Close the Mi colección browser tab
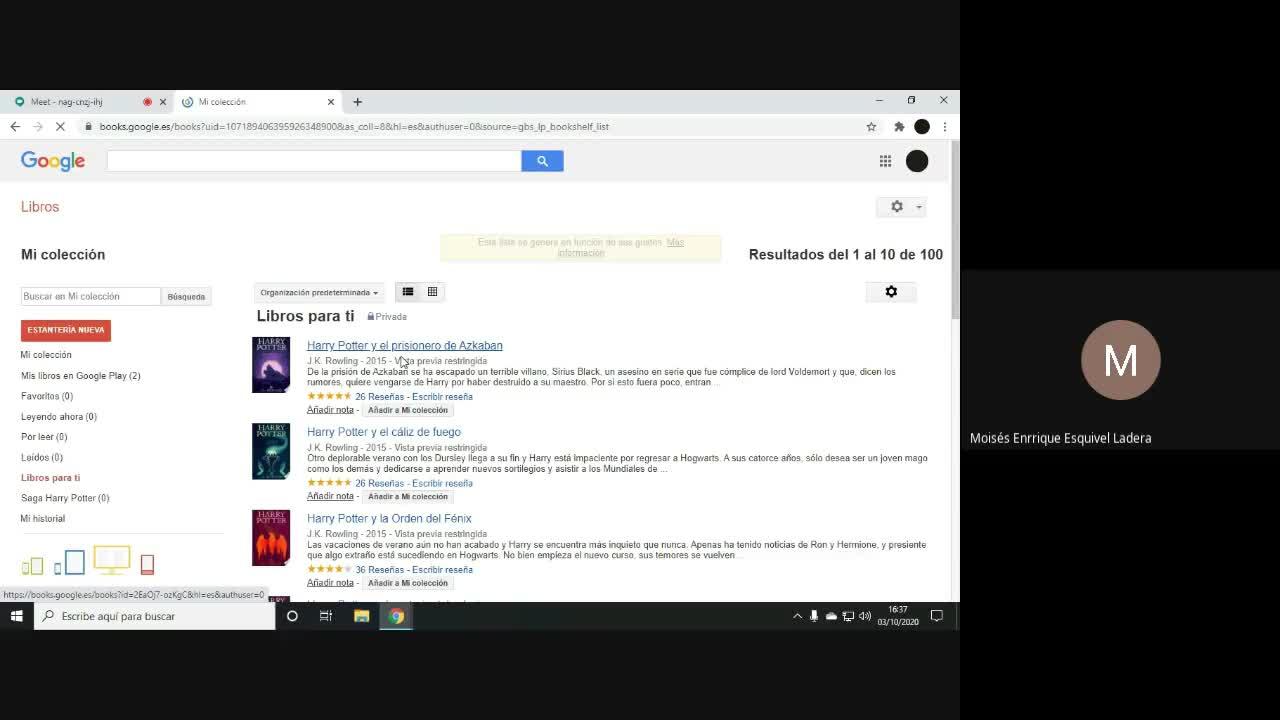 coord(331,102)
